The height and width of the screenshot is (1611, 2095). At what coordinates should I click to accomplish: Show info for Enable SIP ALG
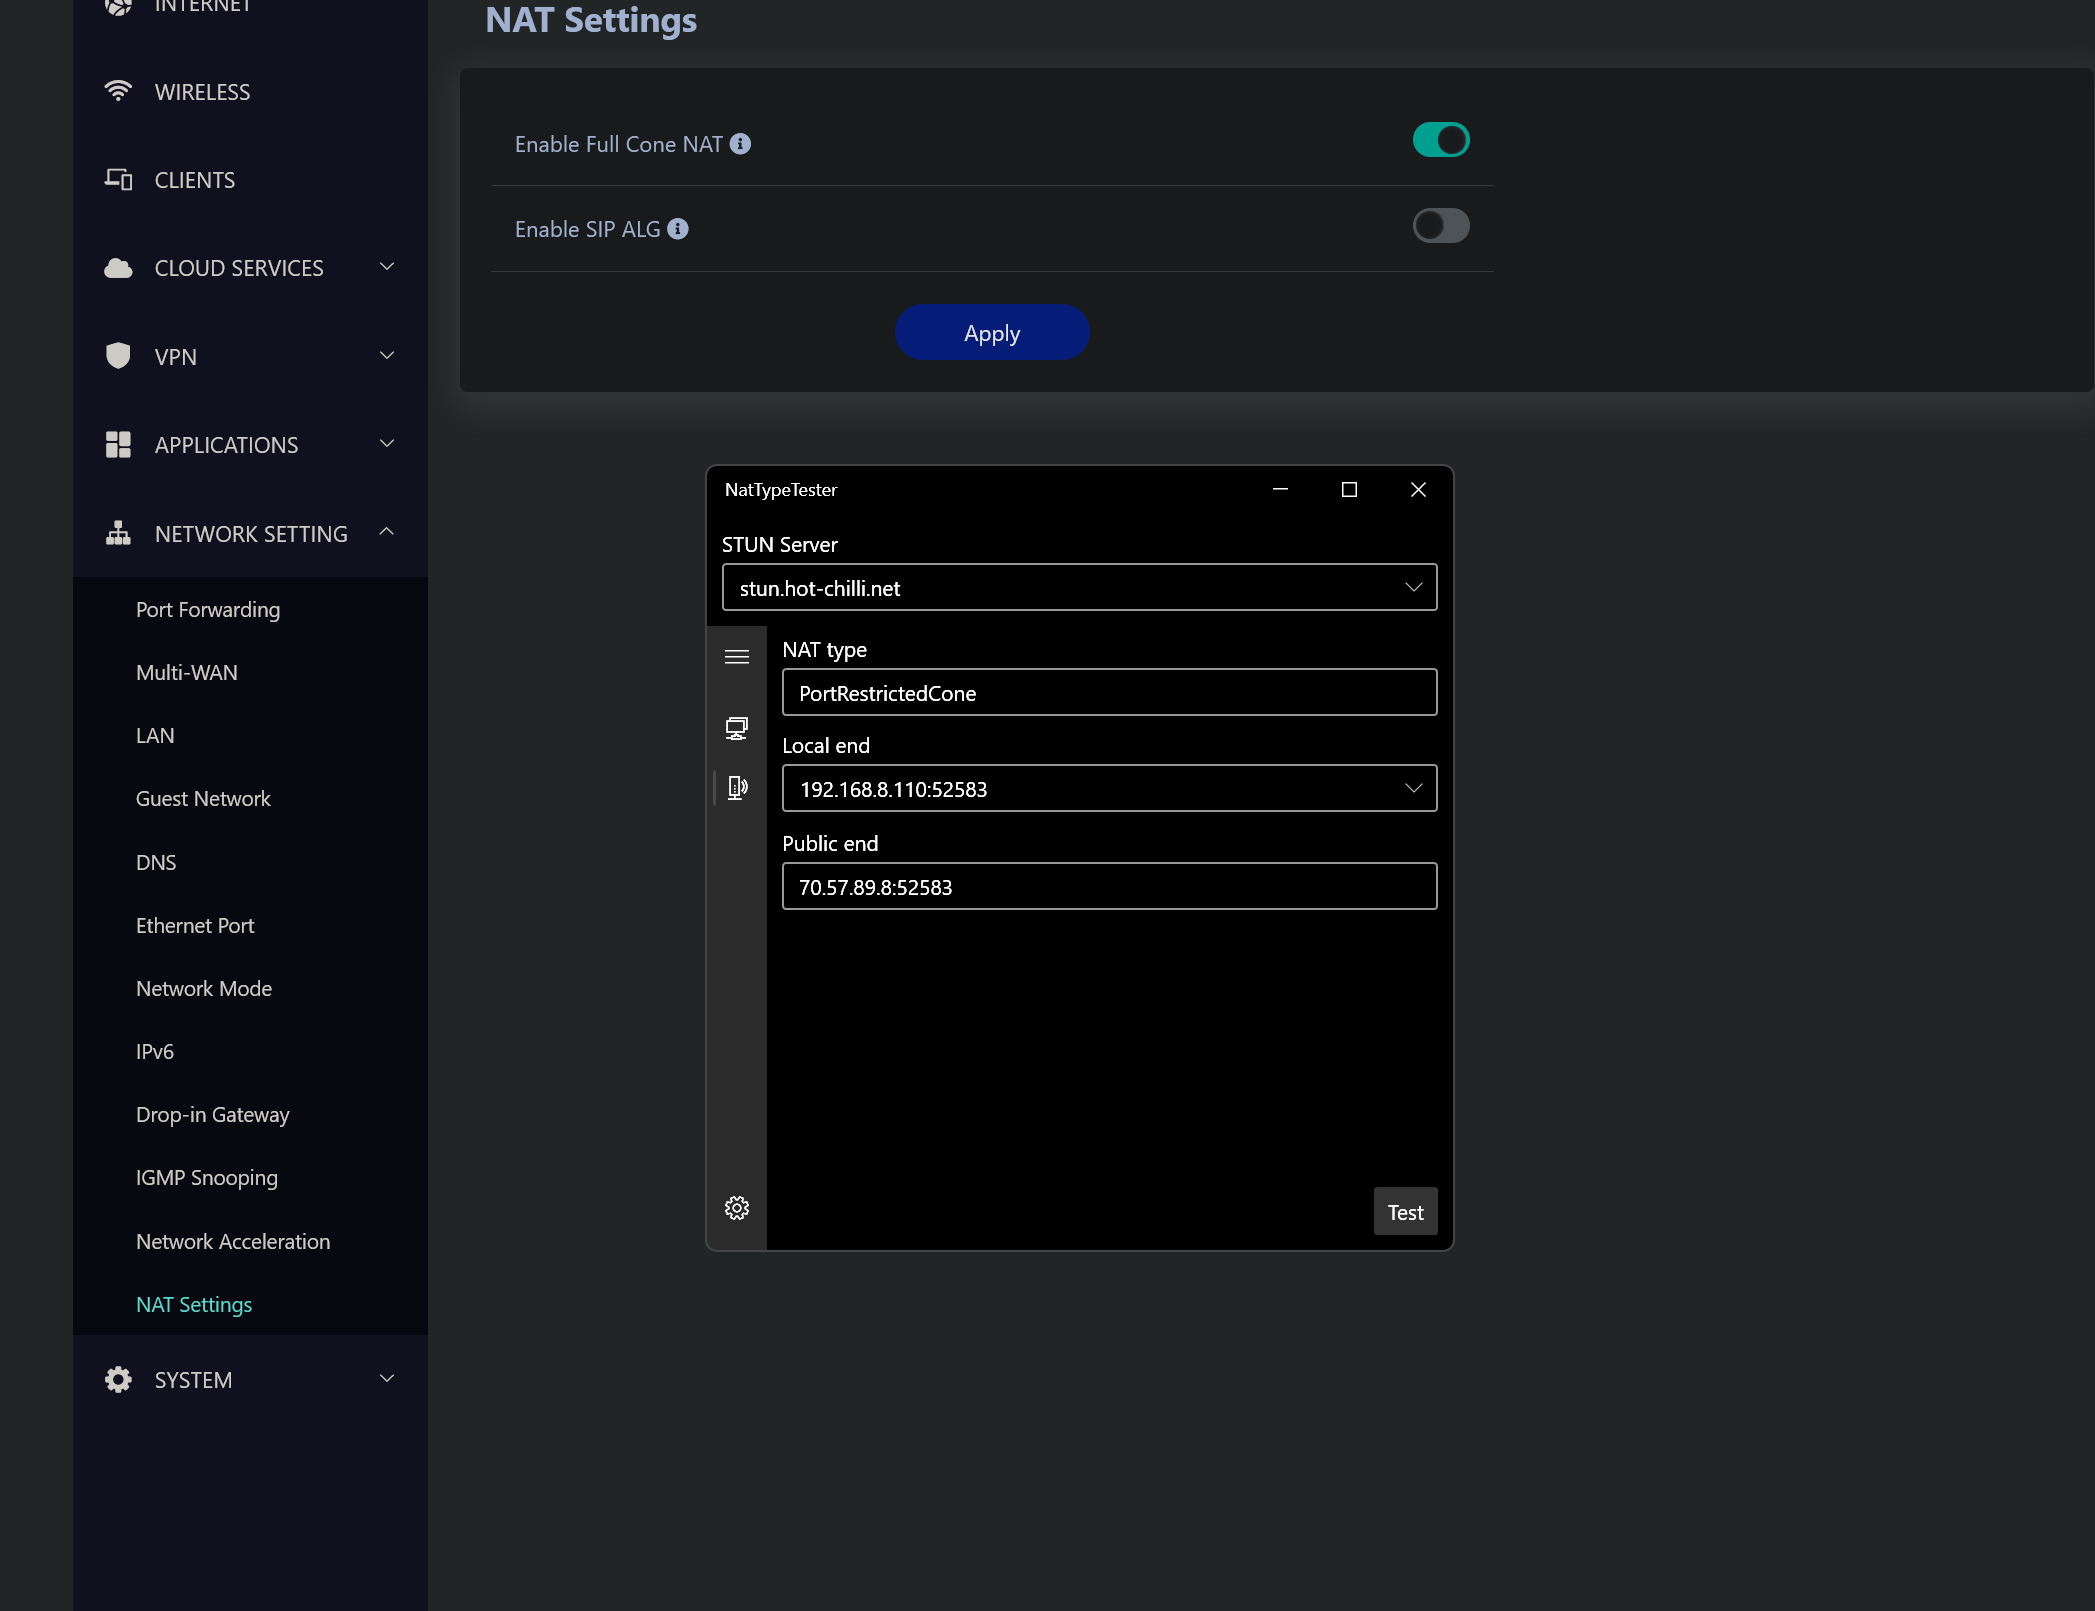coord(678,229)
